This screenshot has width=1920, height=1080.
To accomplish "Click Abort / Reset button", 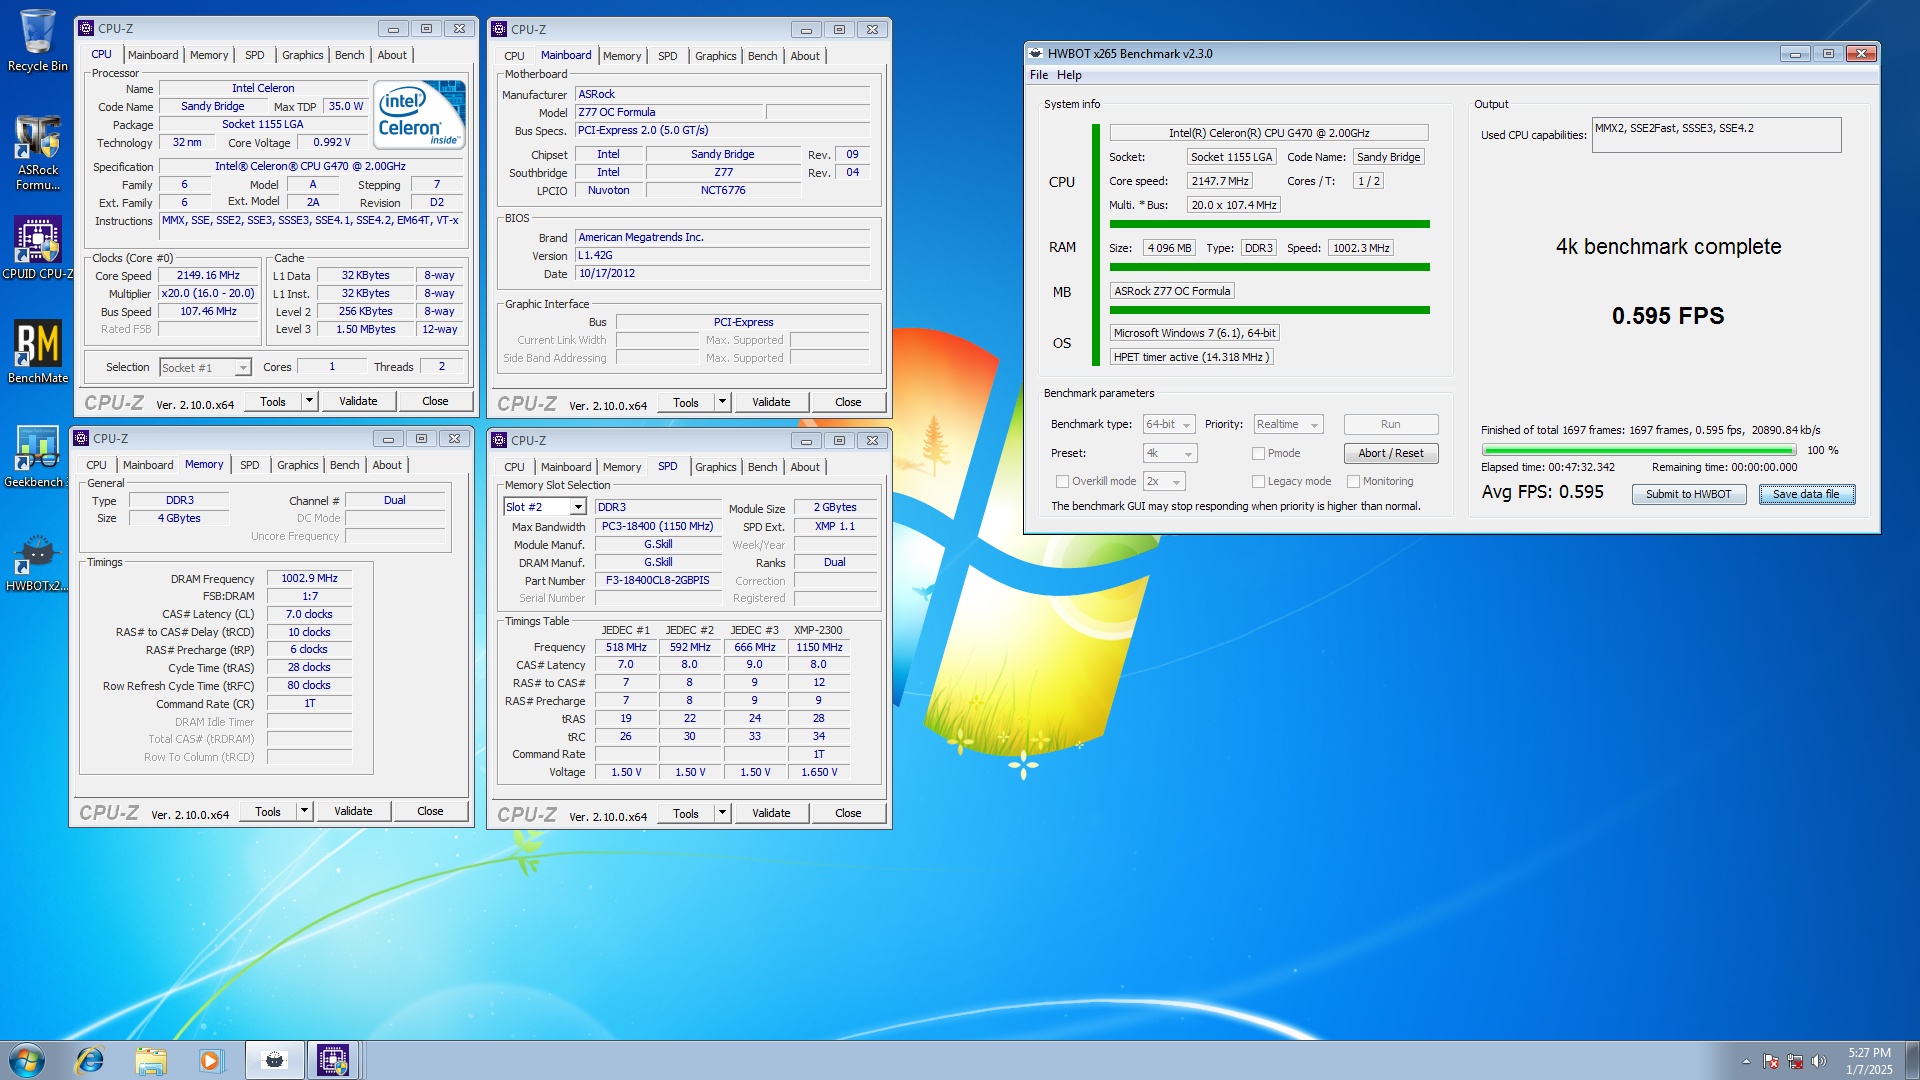I will point(1390,454).
